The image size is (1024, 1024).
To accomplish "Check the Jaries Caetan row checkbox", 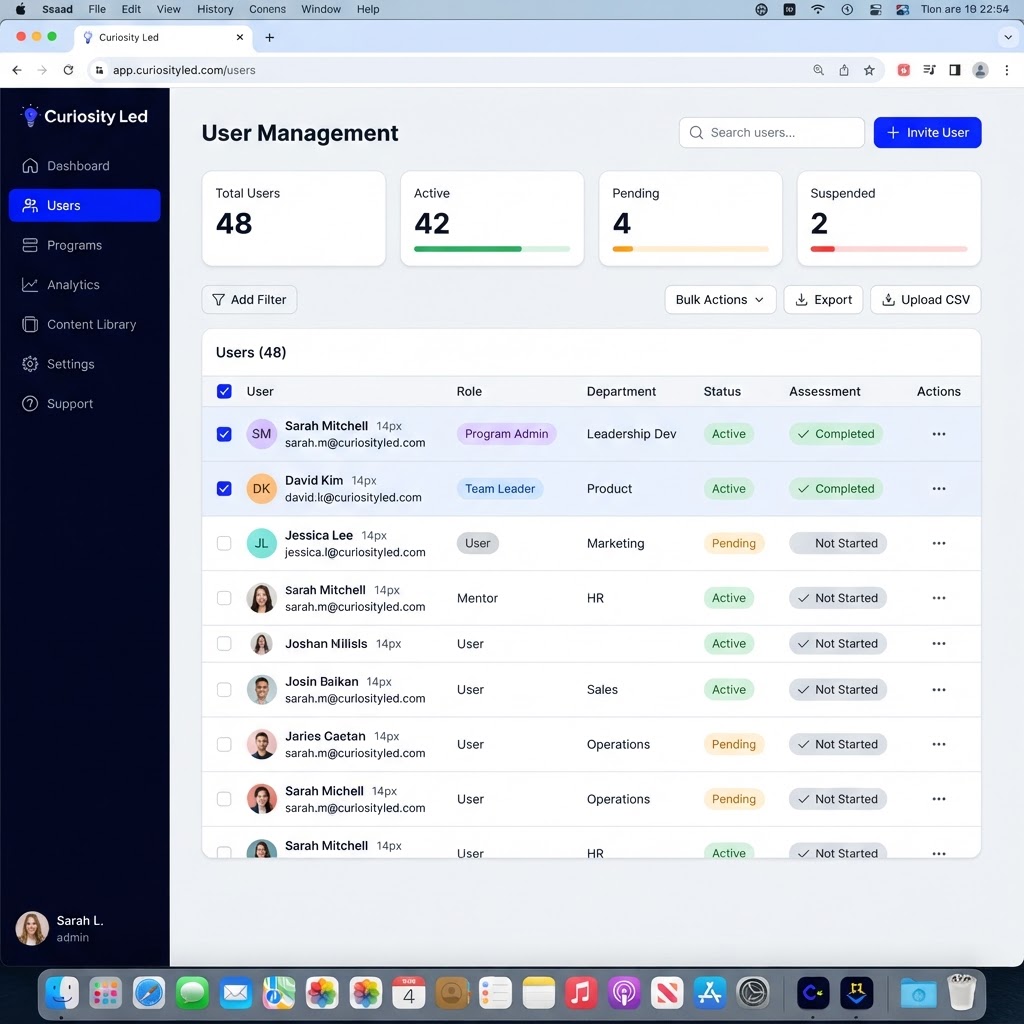I will tap(224, 744).
